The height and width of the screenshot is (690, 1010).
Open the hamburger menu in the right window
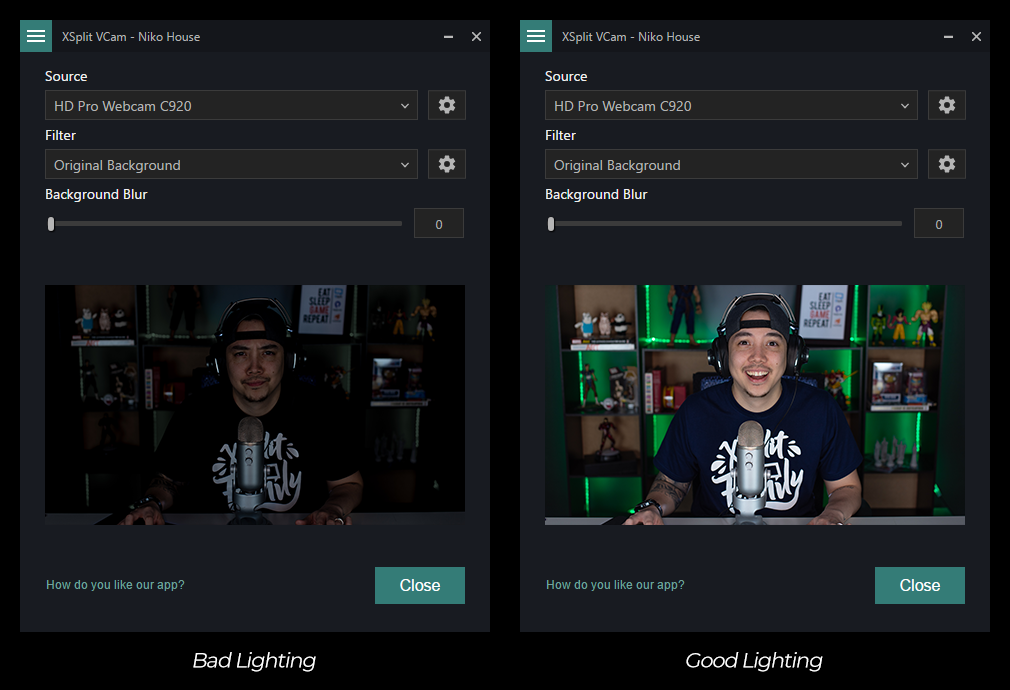(536, 36)
